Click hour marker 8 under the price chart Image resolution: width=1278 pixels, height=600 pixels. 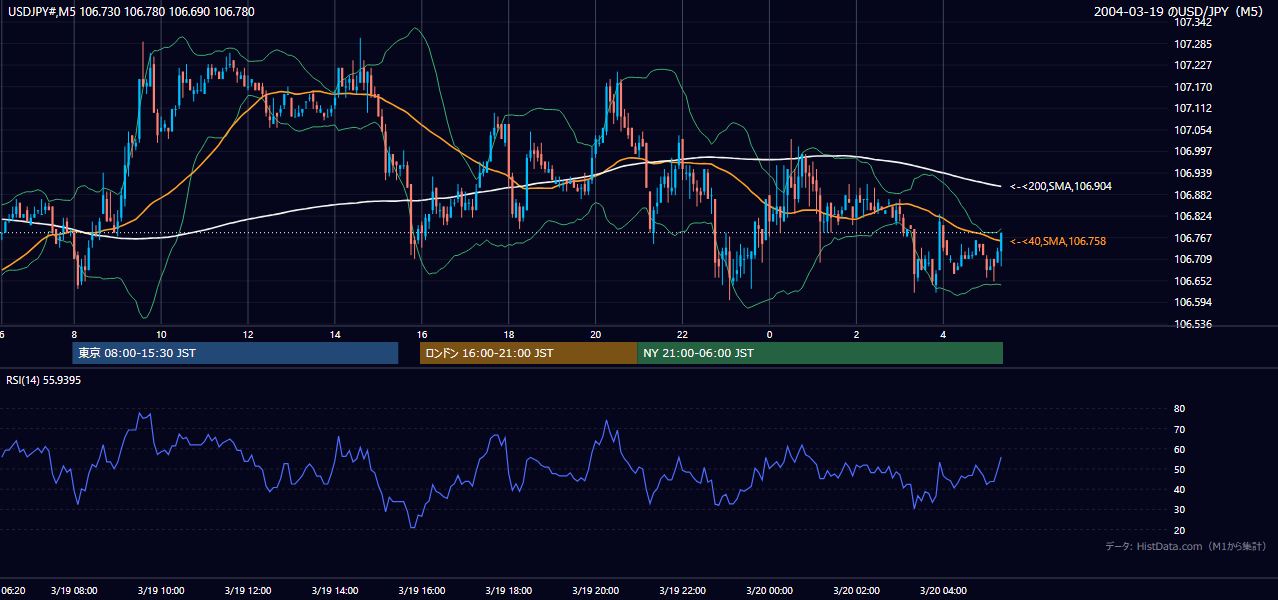[74, 334]
